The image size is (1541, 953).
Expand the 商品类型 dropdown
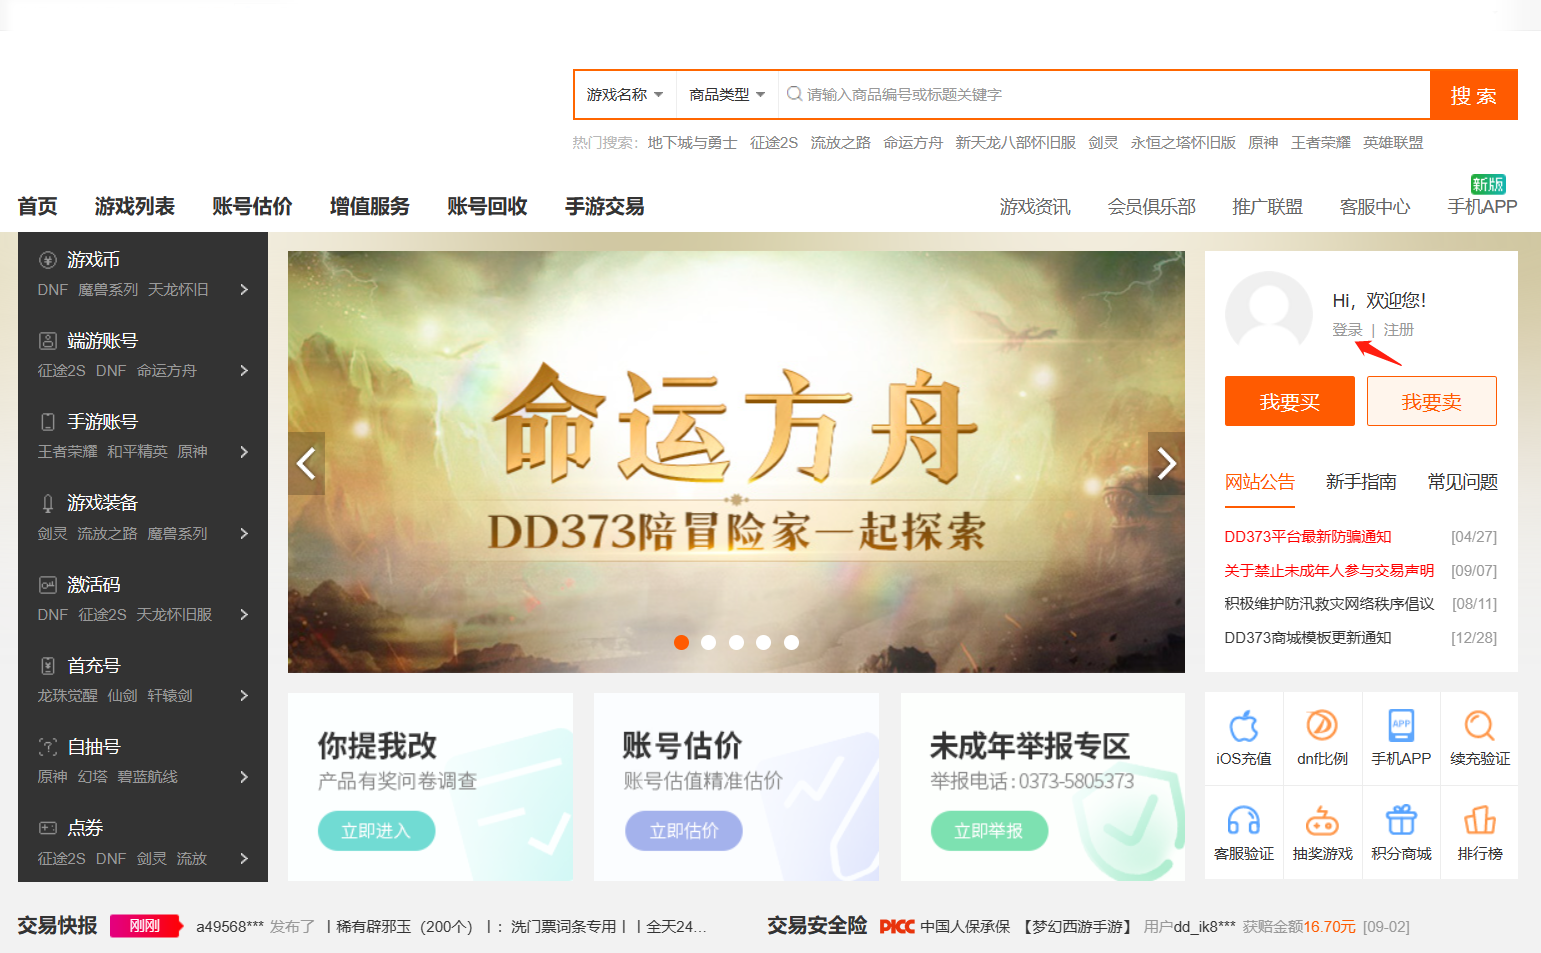(727, 95)
